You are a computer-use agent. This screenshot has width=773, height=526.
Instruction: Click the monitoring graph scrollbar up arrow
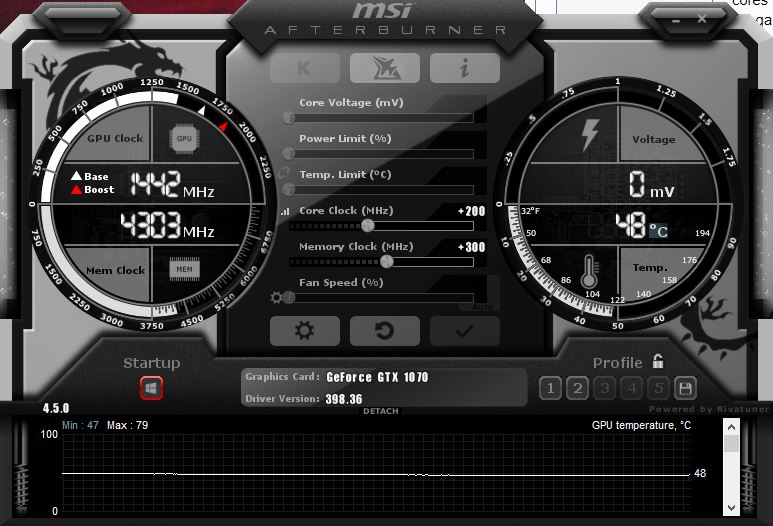point(732,427)
